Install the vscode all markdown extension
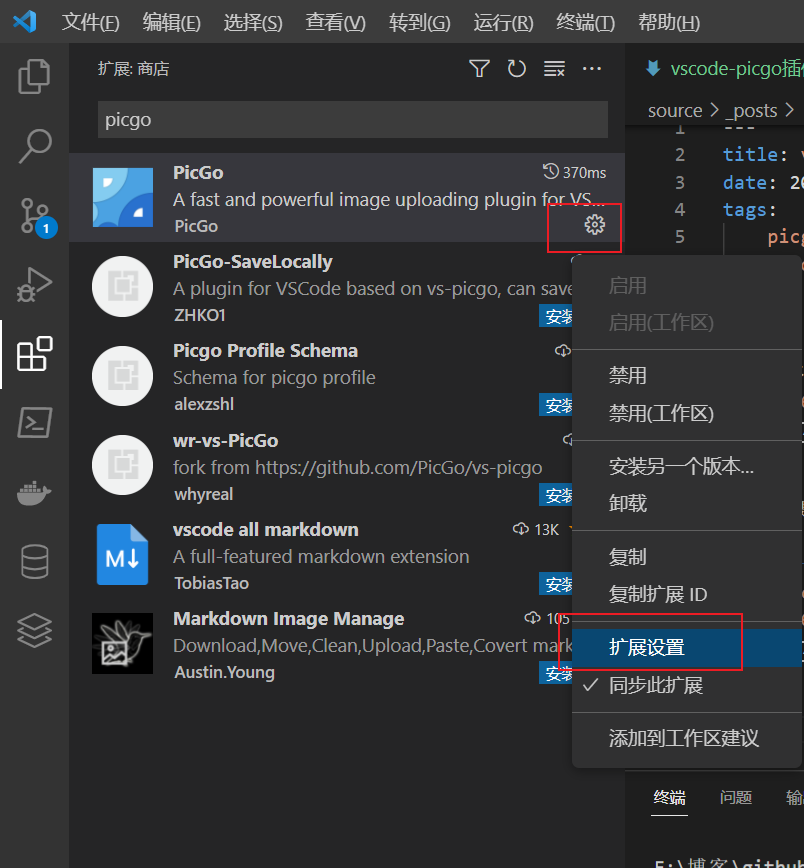 (556, 585)
